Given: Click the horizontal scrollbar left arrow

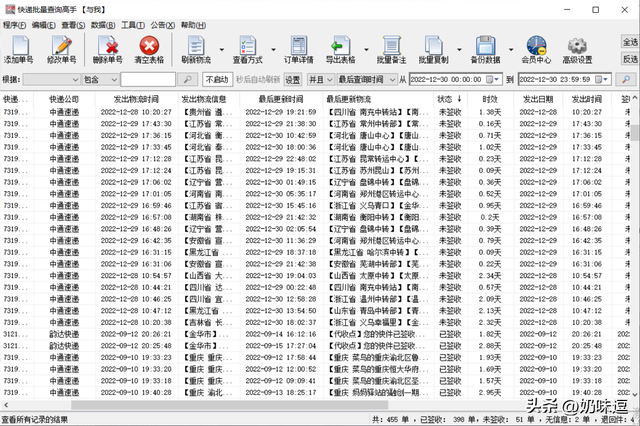Looking at the screenshot, I should (x=6, y=405).
